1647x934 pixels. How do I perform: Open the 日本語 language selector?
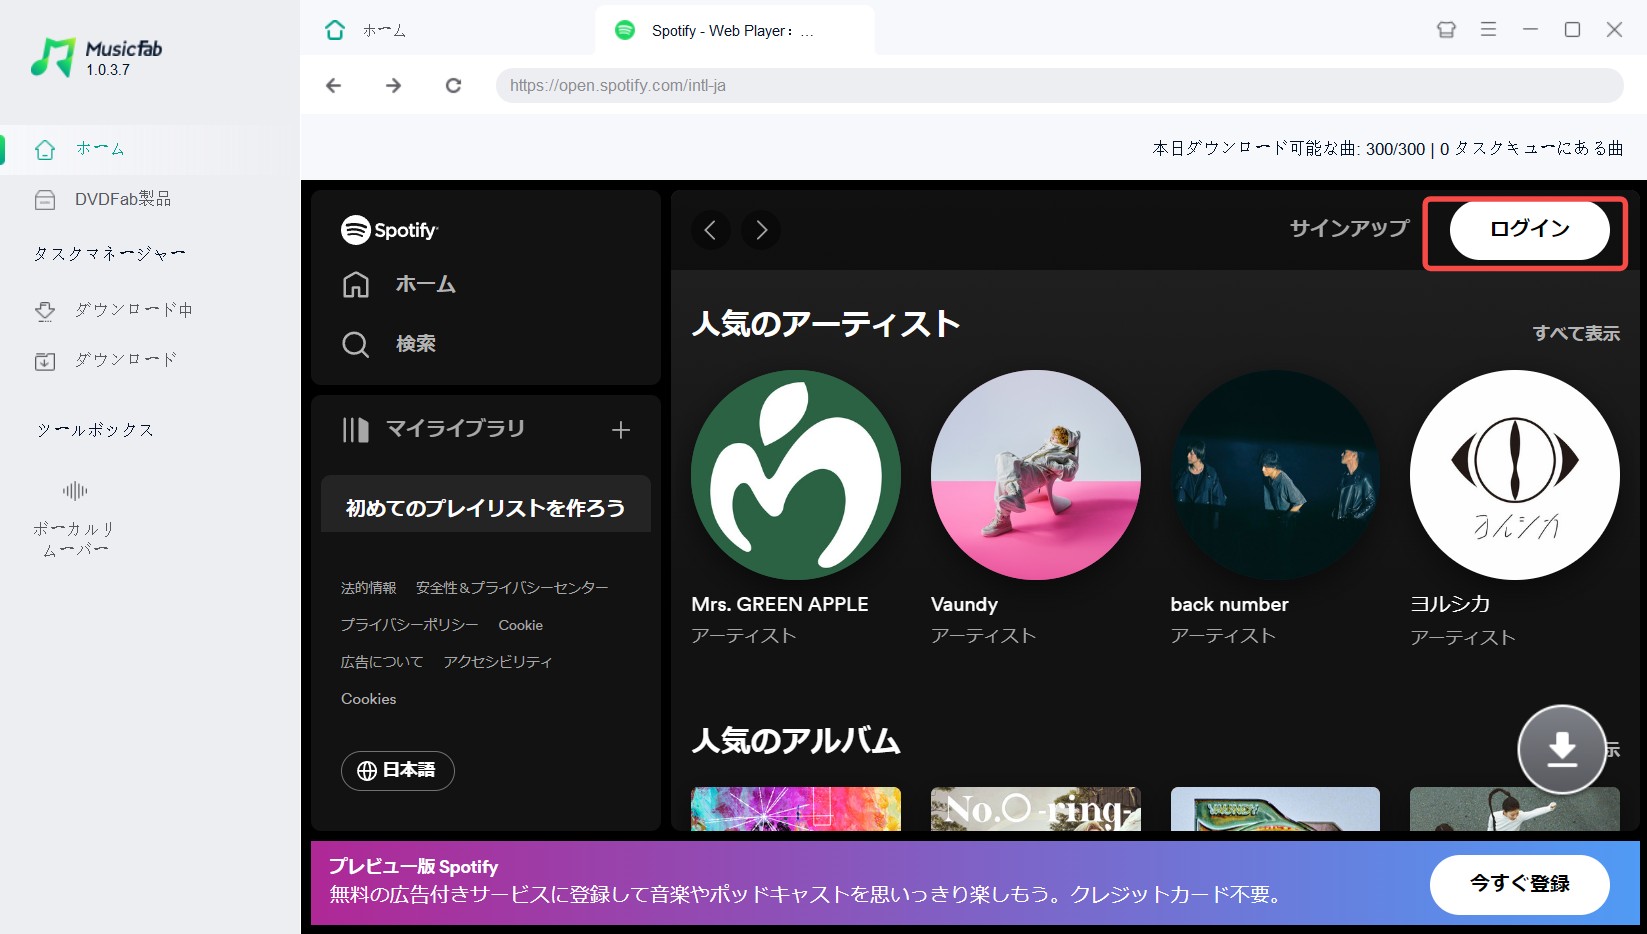(398, 771)
